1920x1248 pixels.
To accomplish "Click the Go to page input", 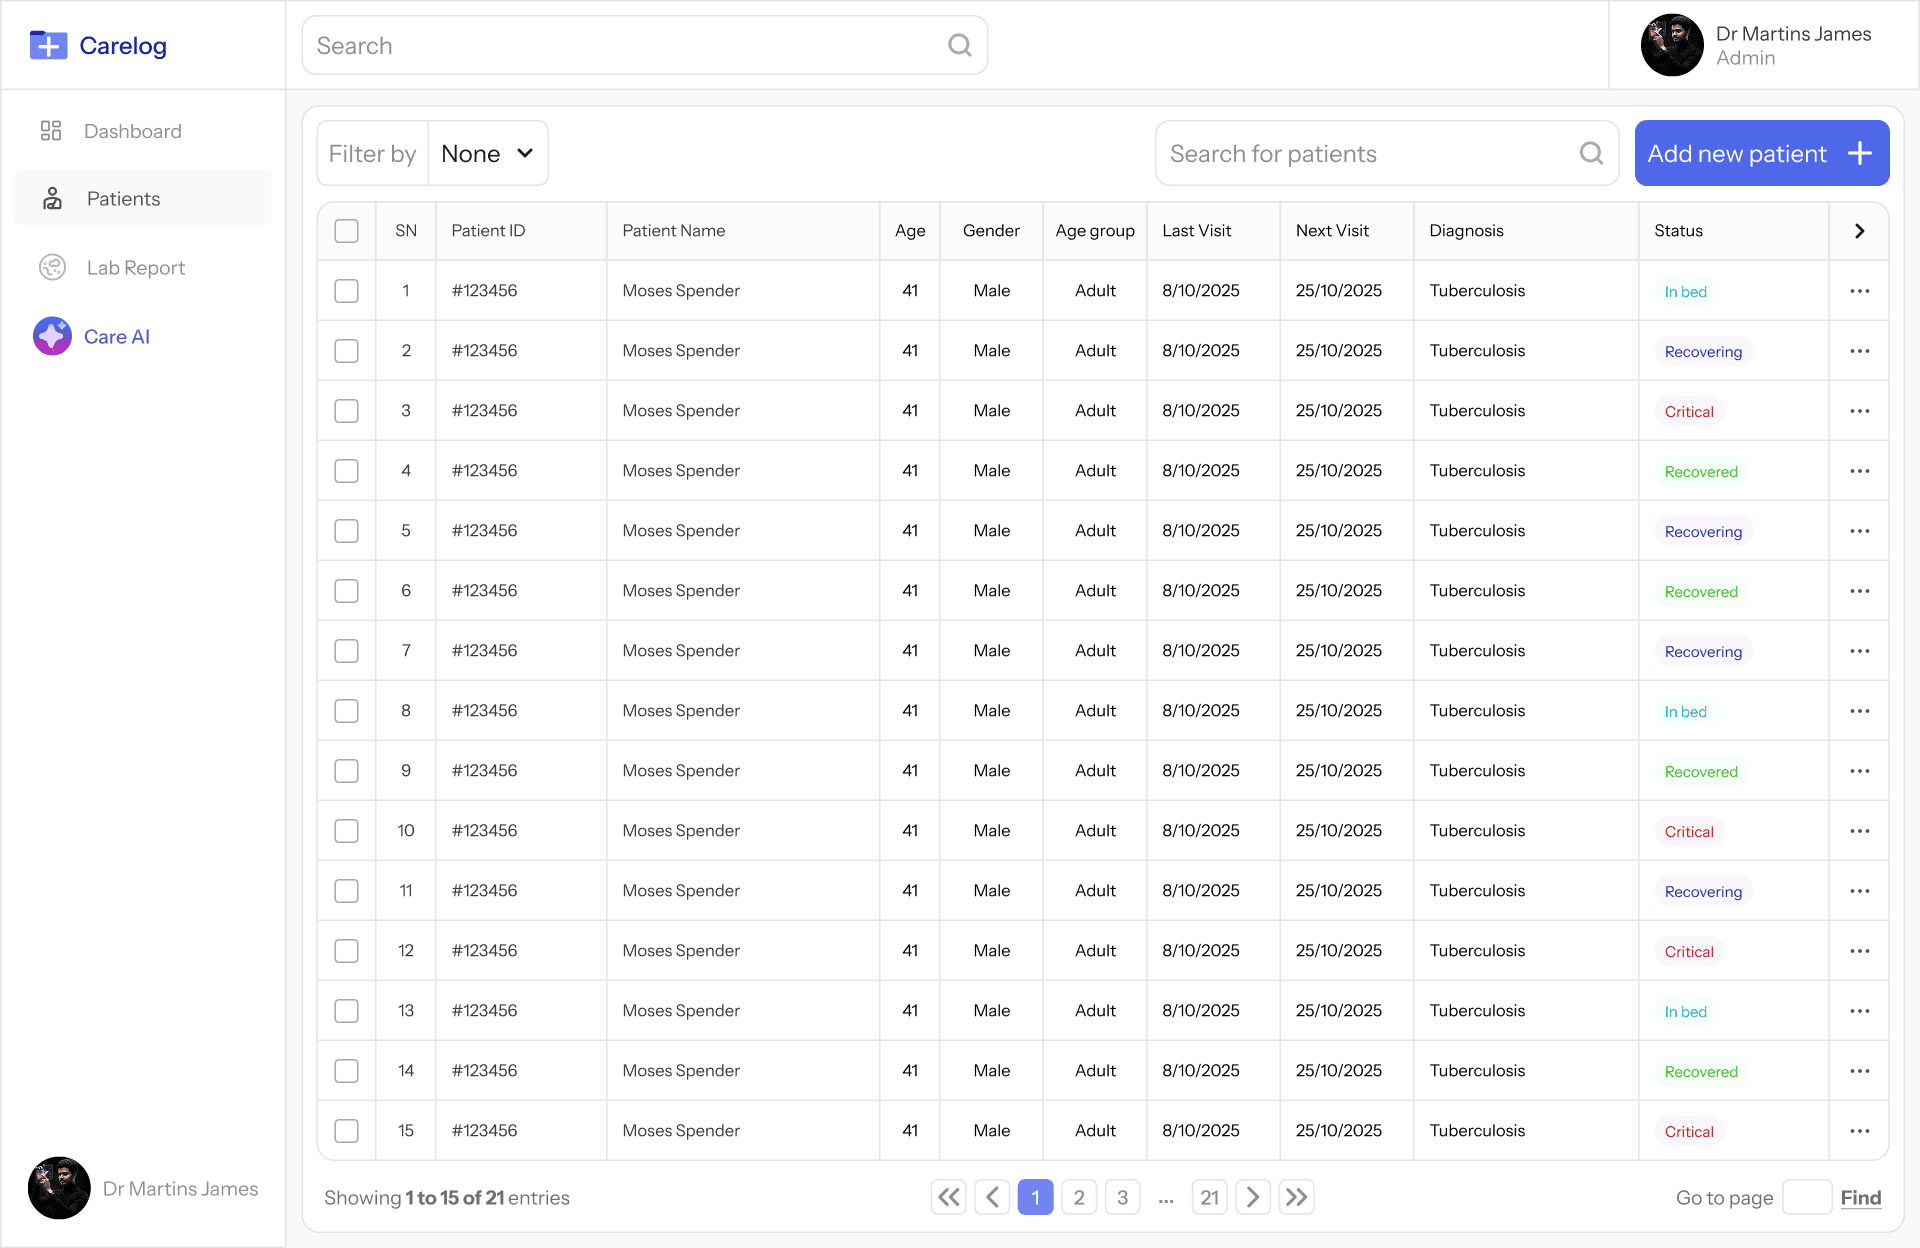I will [x=1806, y=1198].
